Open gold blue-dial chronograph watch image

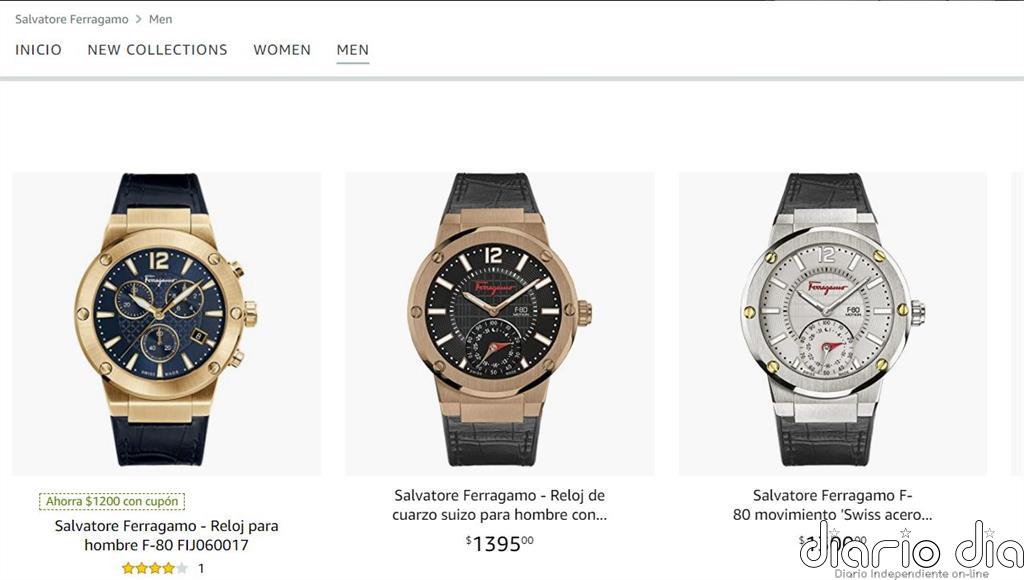click(x=167, y=323)
